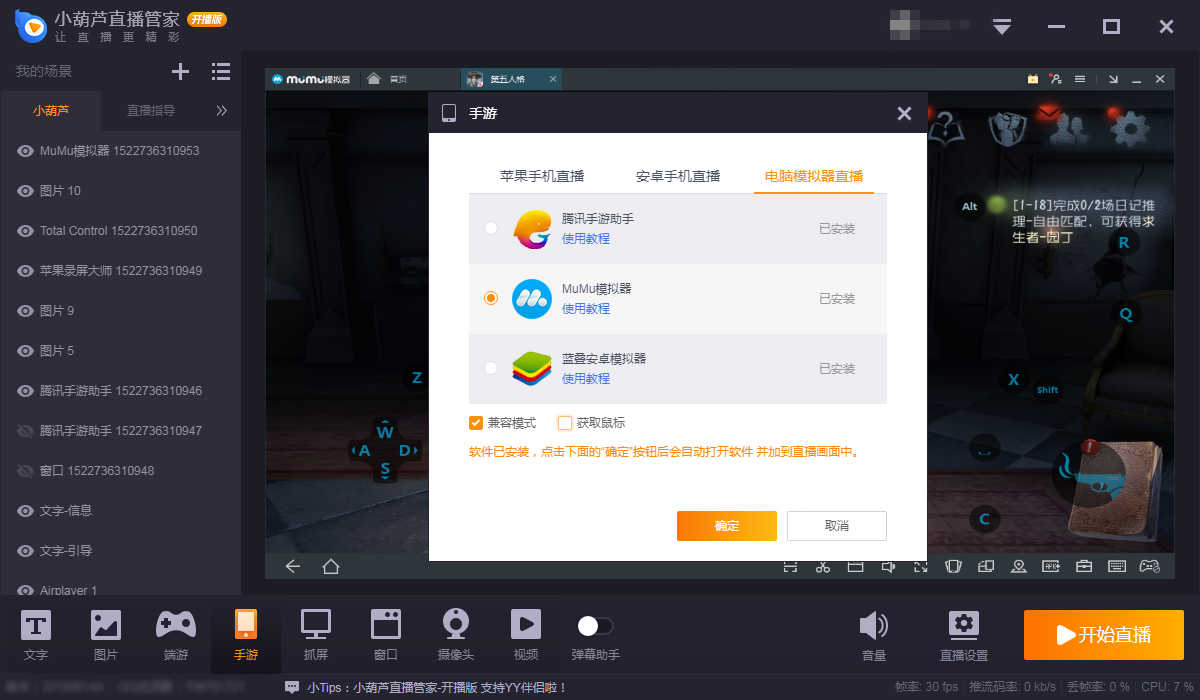Open 使用教程 link for 蓝叠安卓模拟器
Image resolution: width=1200 pixels, height=700 pixels.
tap(586, 379)
